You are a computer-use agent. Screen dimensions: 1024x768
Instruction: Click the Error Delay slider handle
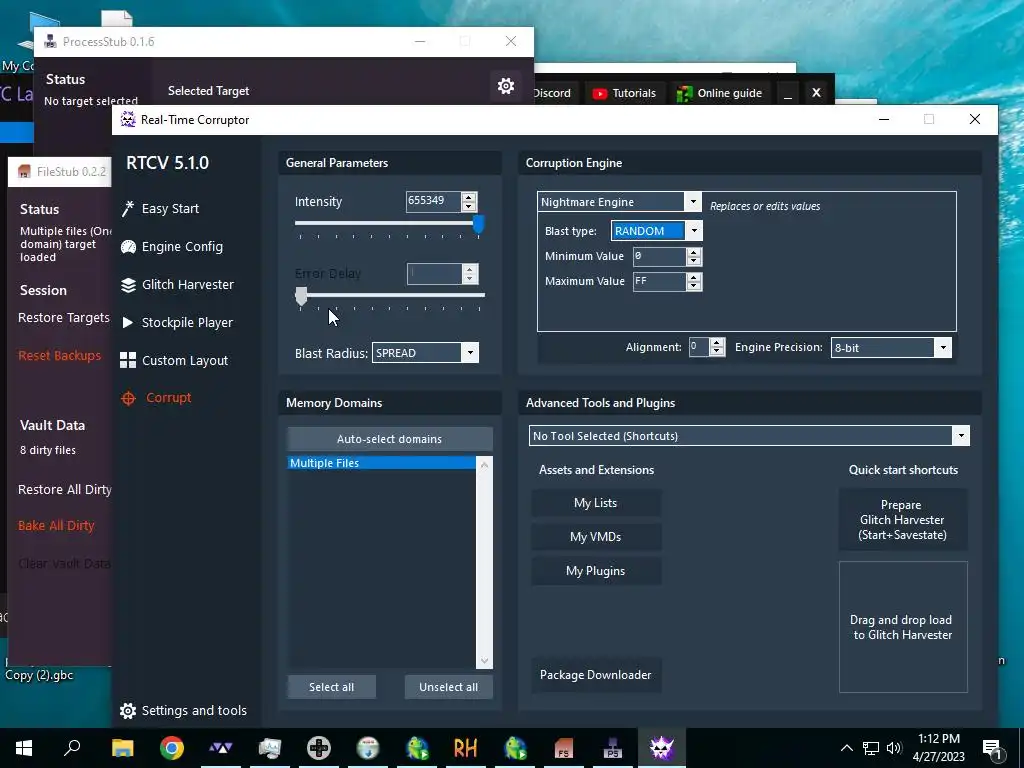(301, 296)
